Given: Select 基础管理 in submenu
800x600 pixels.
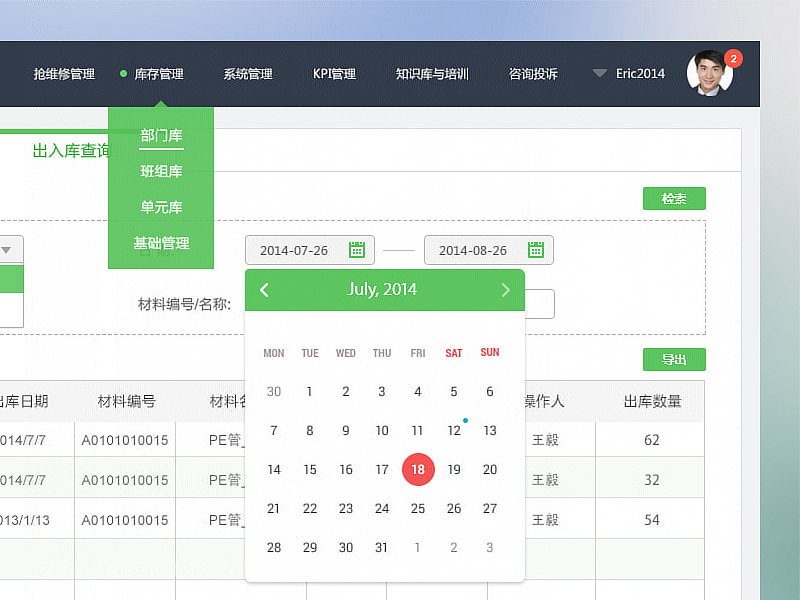Looking at the screenshot, I should pyautogui.click(x=161, y=243).
